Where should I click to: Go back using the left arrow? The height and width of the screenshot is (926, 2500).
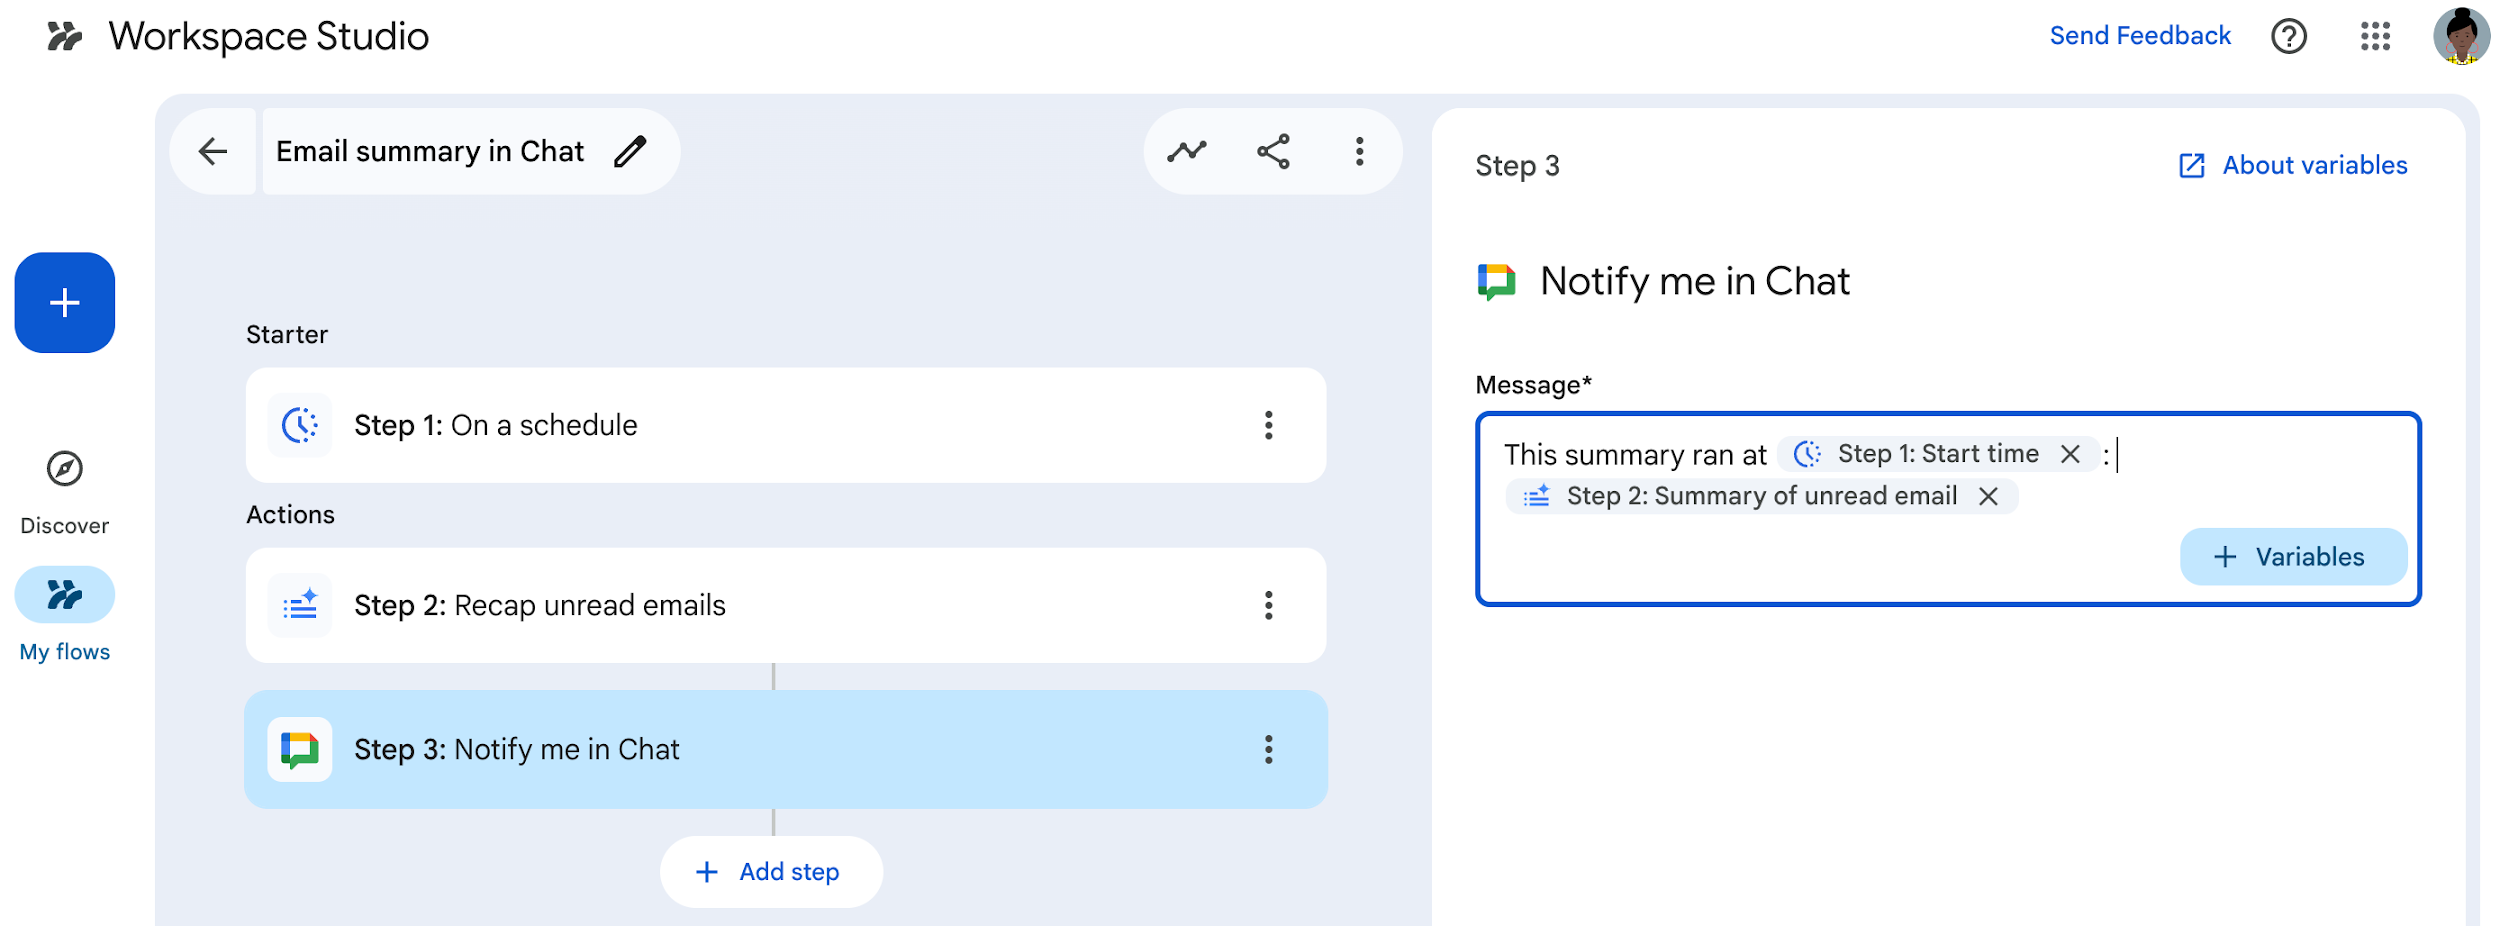[x=213, y=152]
